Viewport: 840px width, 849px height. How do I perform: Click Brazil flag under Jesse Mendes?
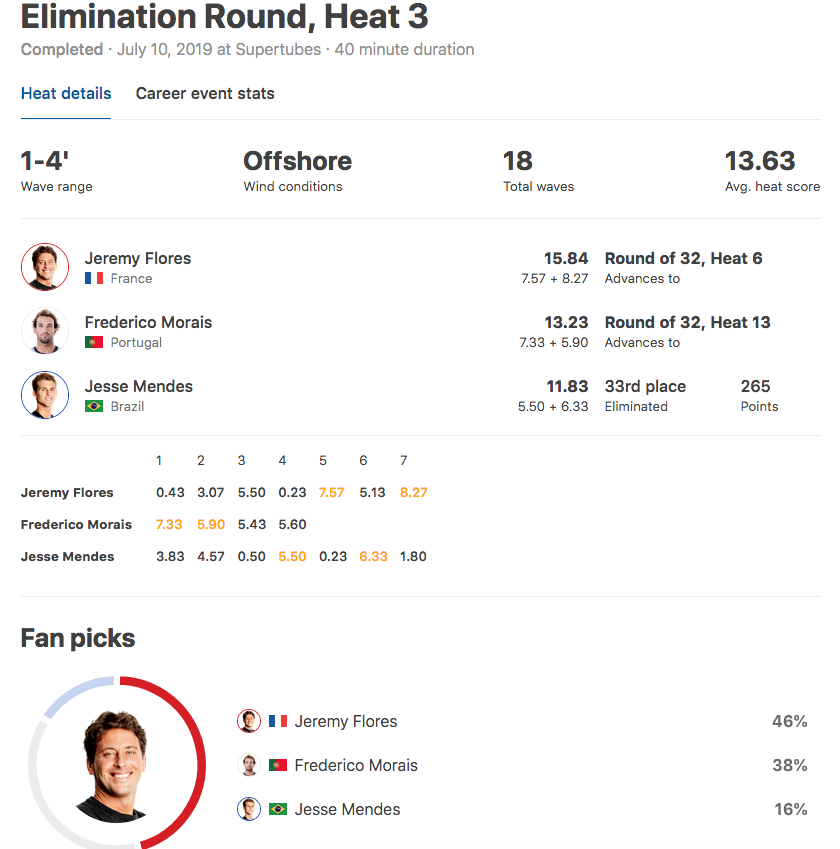[94, 406]
